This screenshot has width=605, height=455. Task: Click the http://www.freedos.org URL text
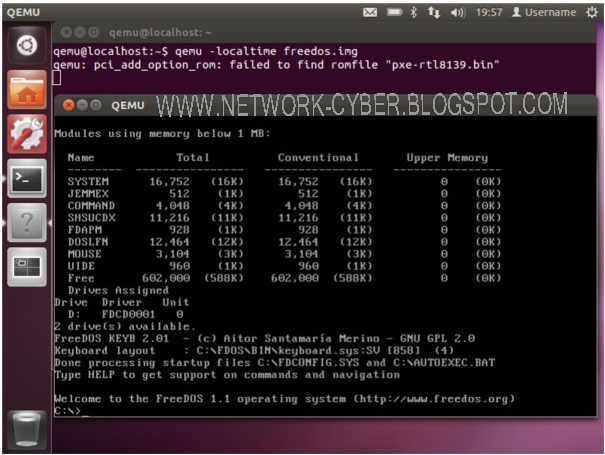coord(434,399)
